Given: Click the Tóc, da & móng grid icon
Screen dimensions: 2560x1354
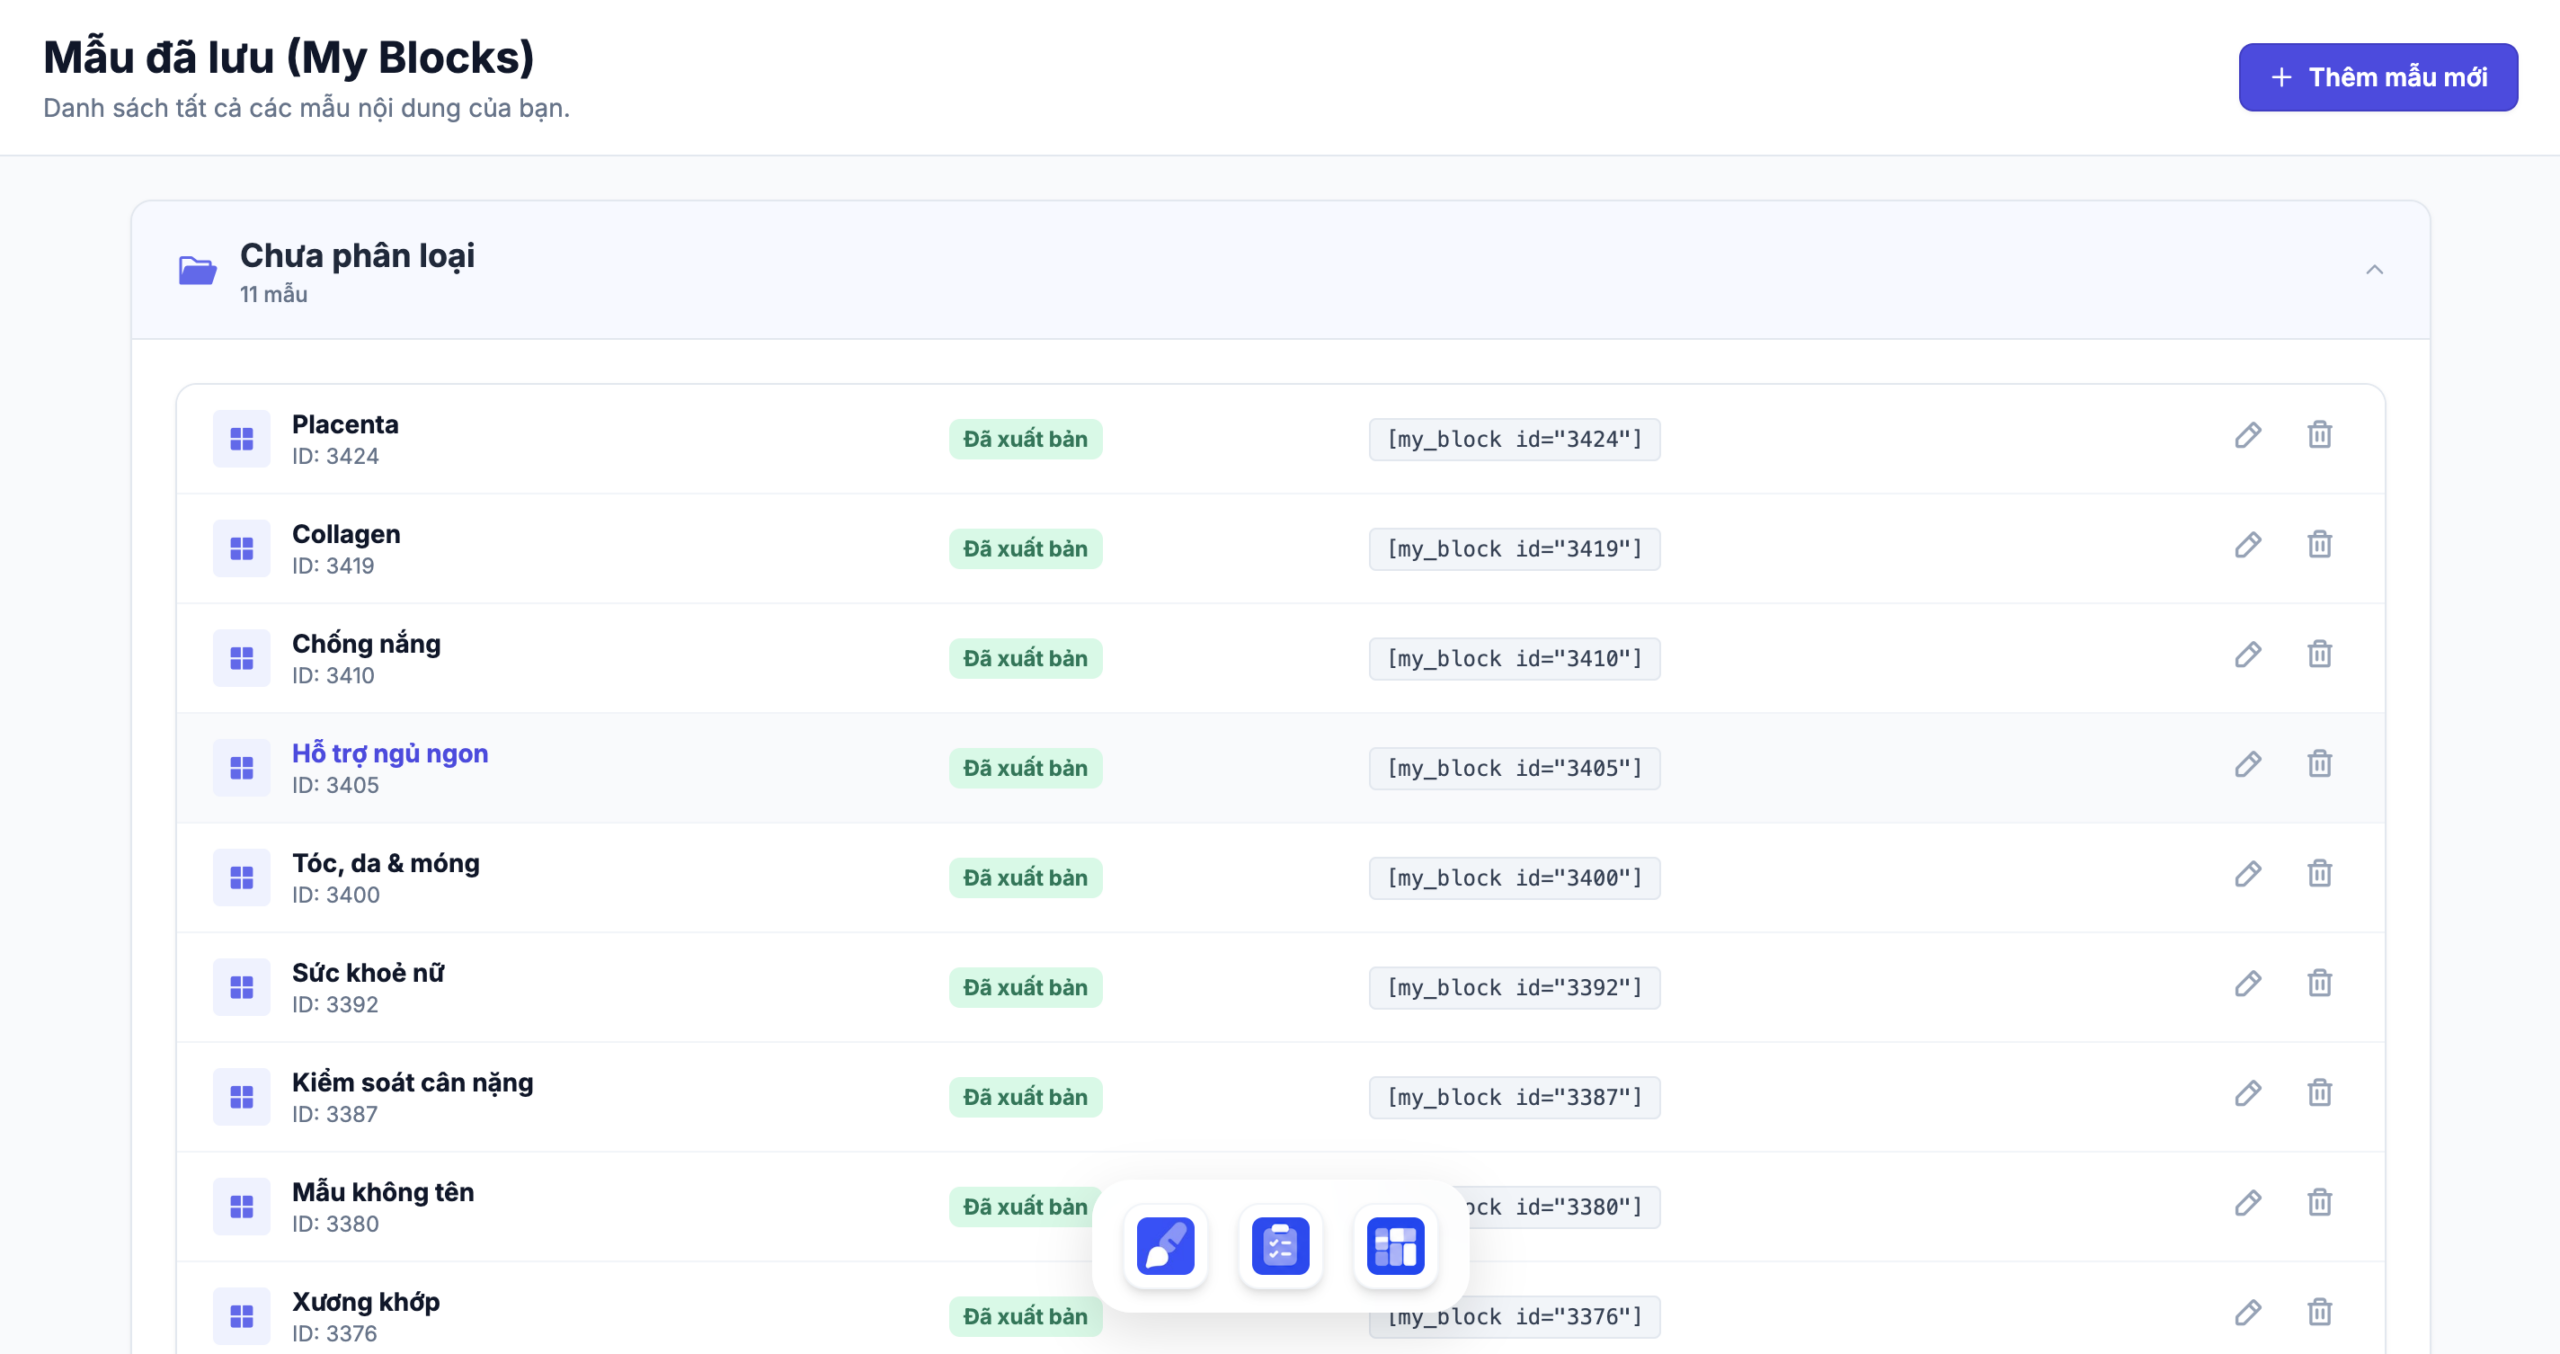Looking at the screenshot, I should pos(242,878).
